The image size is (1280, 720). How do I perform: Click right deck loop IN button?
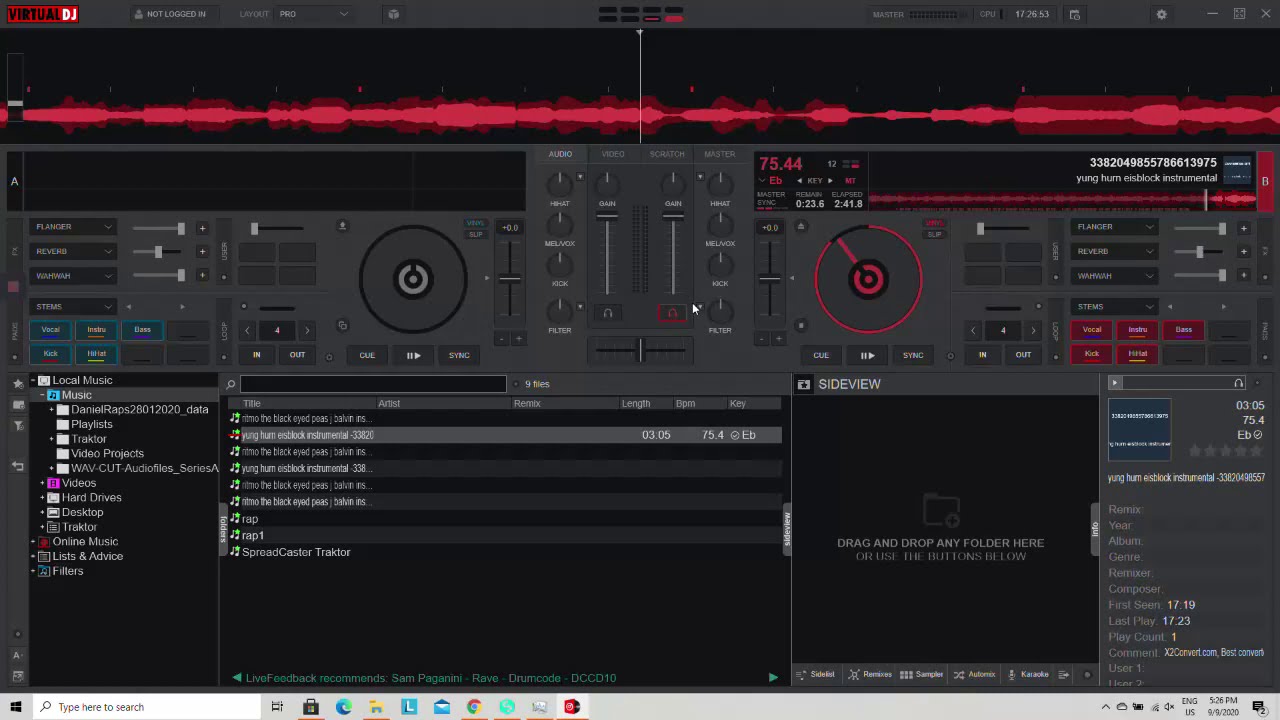(982, 355)
